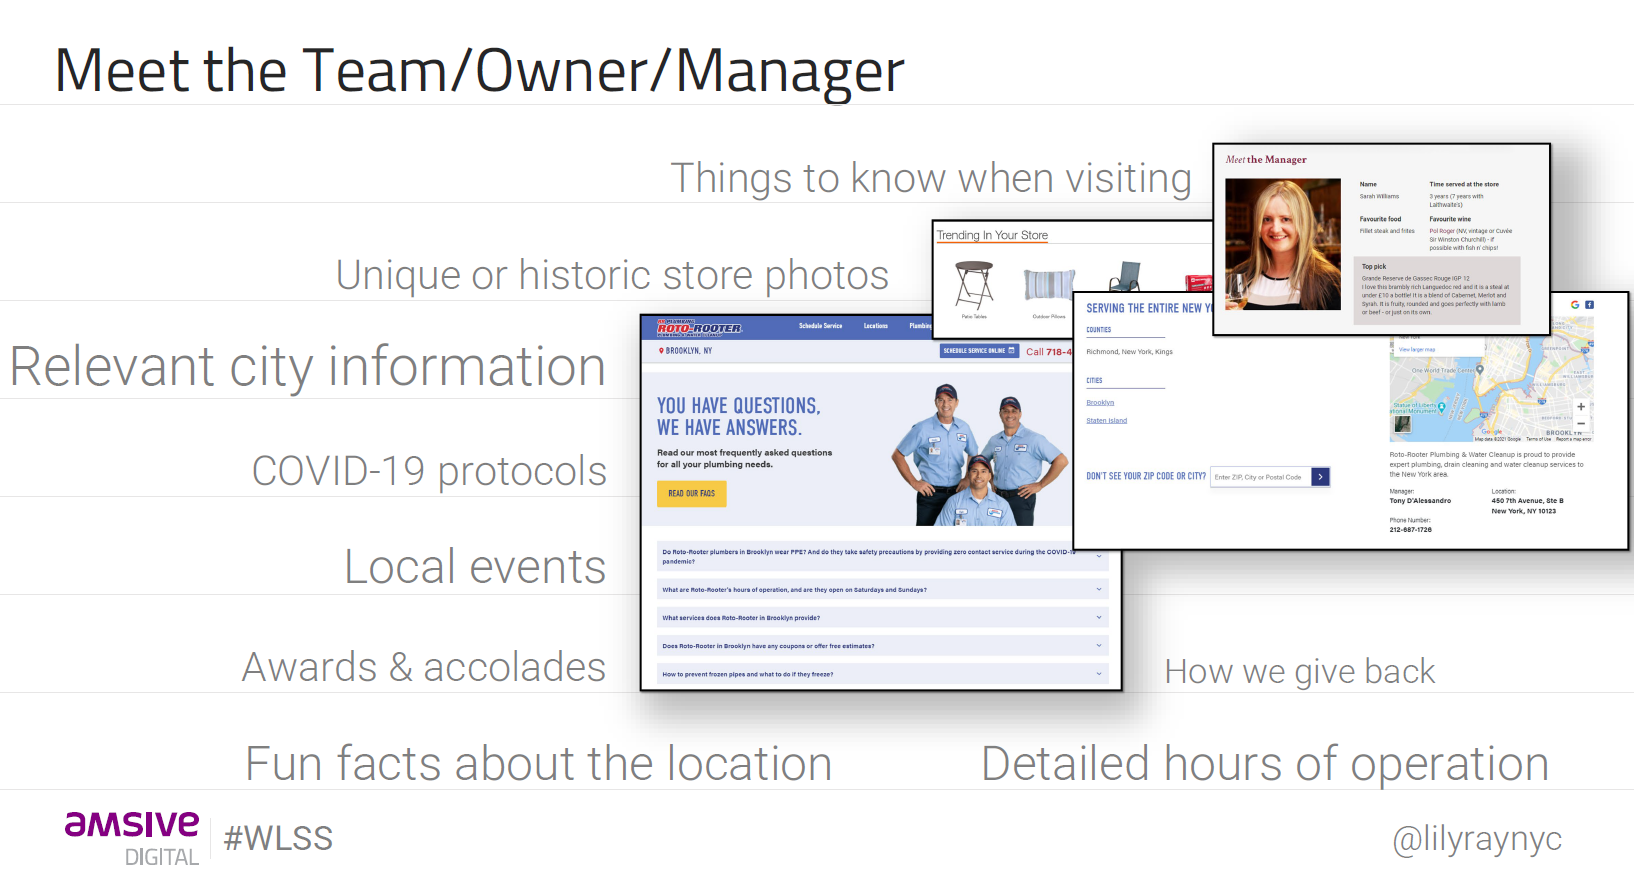
Task: Click the ZIP, City or Postal Code field
Action: pyautogui.click(x=1259, y=477)
